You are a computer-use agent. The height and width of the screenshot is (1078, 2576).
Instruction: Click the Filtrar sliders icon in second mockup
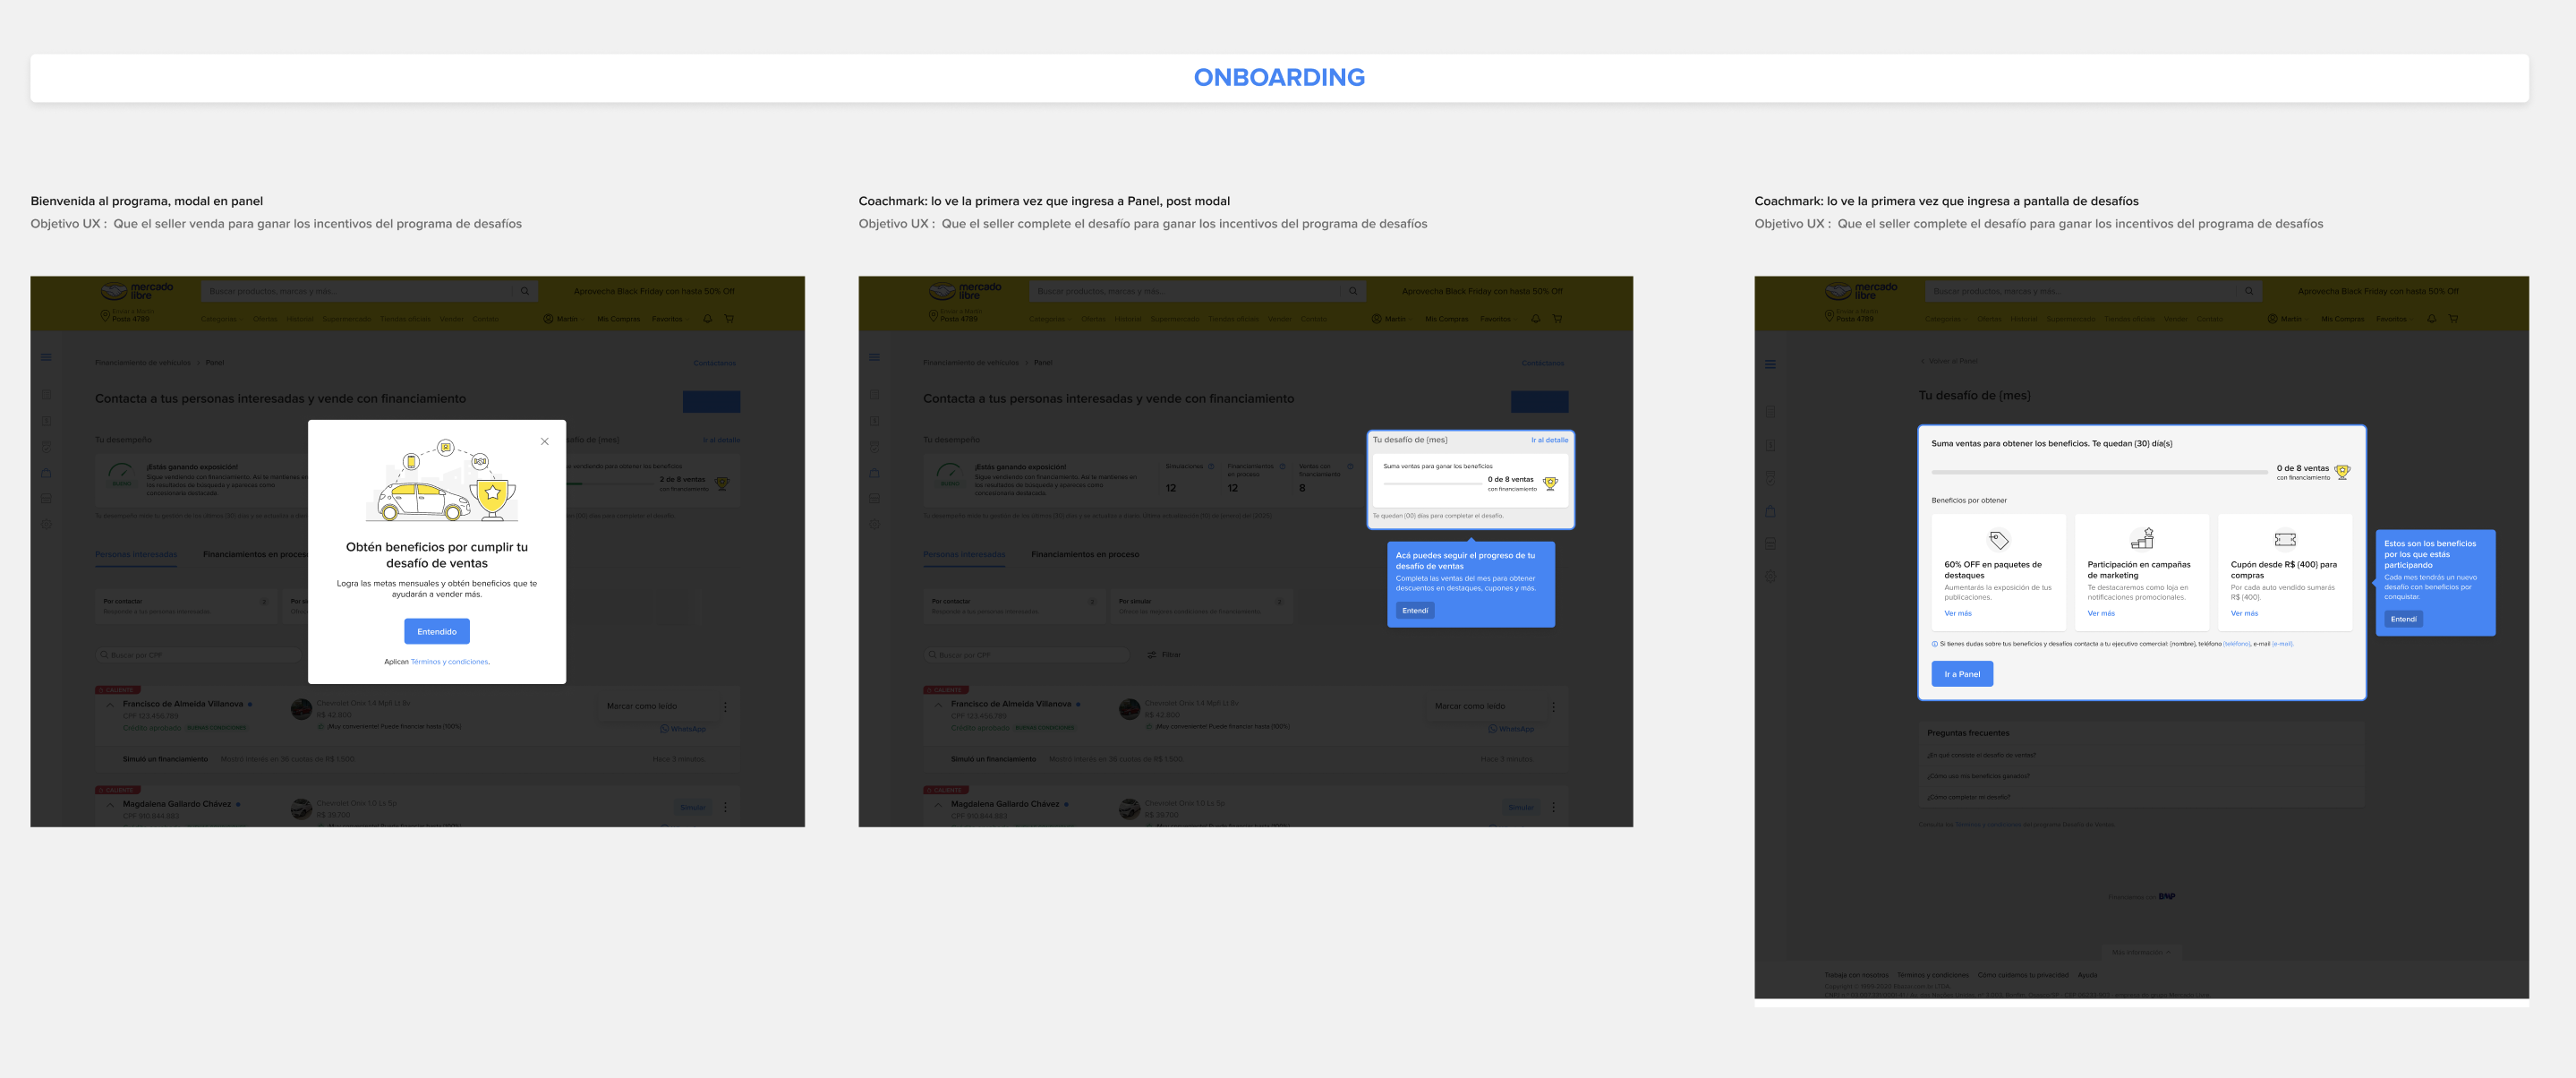1152,655
